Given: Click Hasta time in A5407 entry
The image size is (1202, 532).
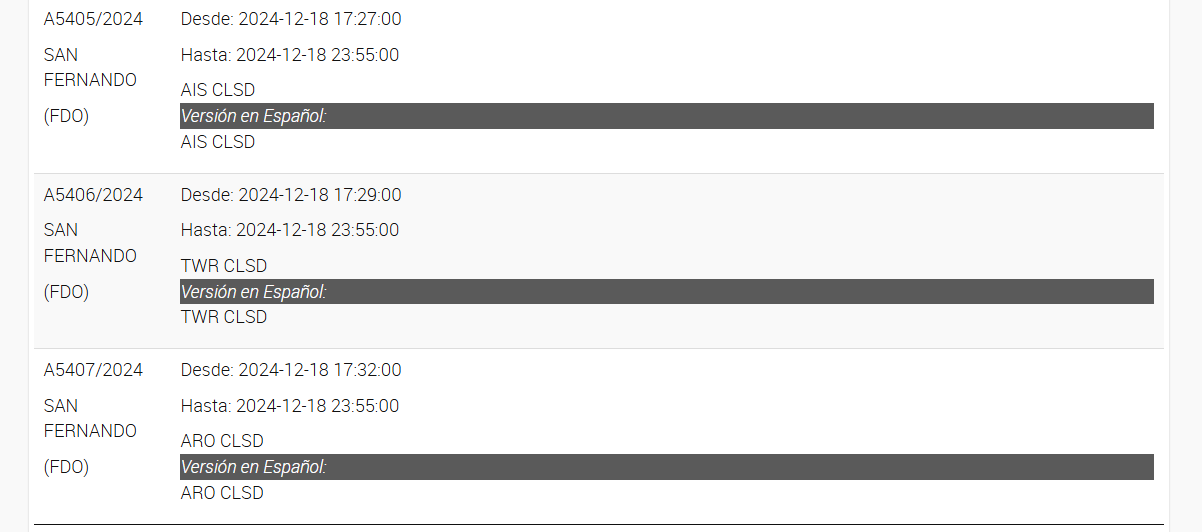Looking at the screenshot, I should coord(290,406).
